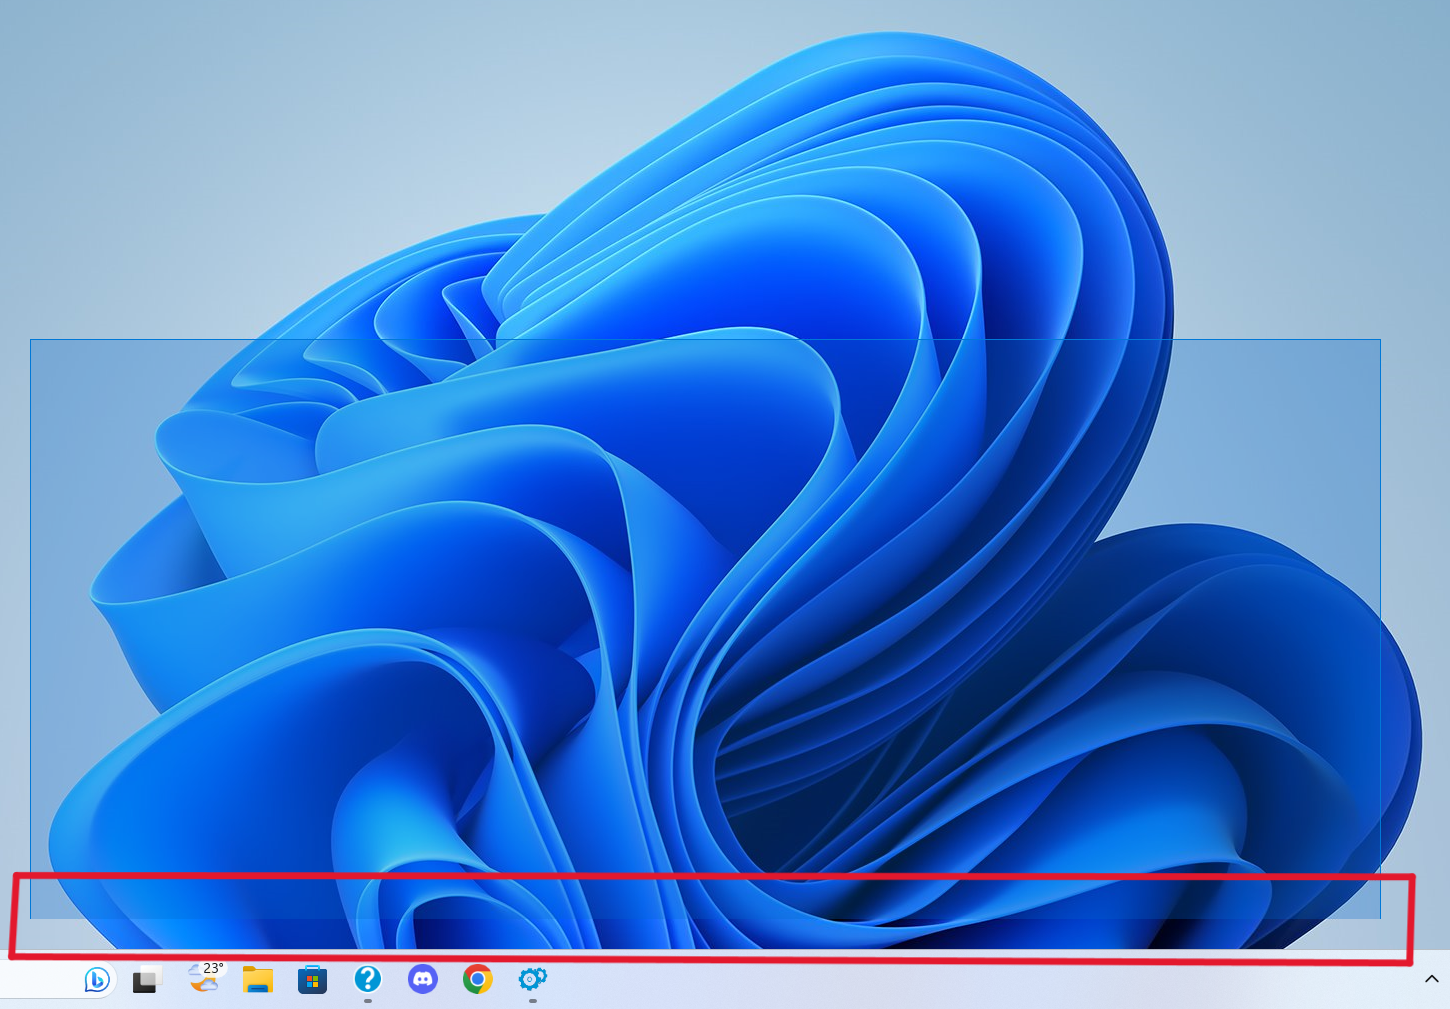Switch to the Get Help app
This screenshot has width=1450, height=1009.
(x=368, y=980)
